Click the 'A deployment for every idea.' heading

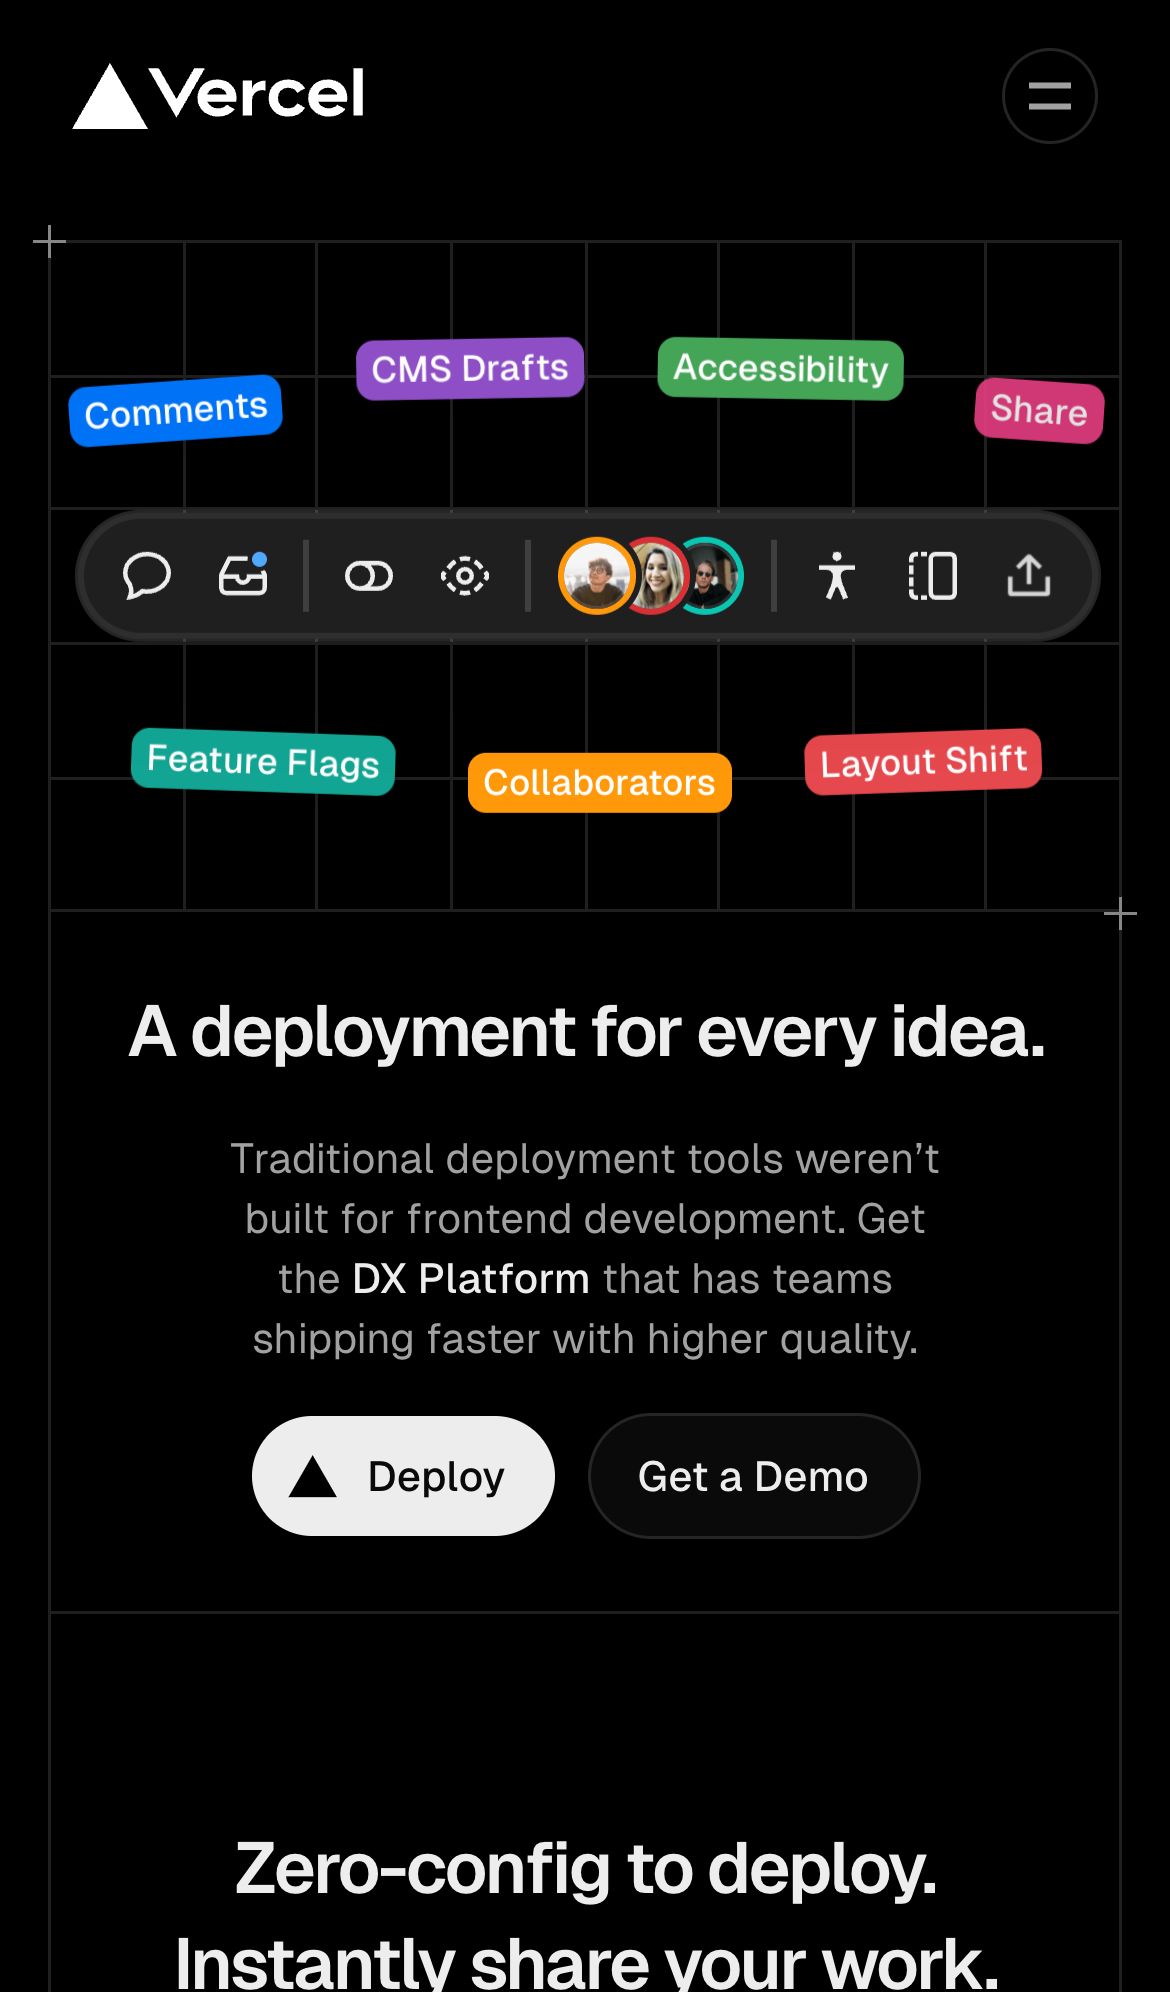(587, 1032)
